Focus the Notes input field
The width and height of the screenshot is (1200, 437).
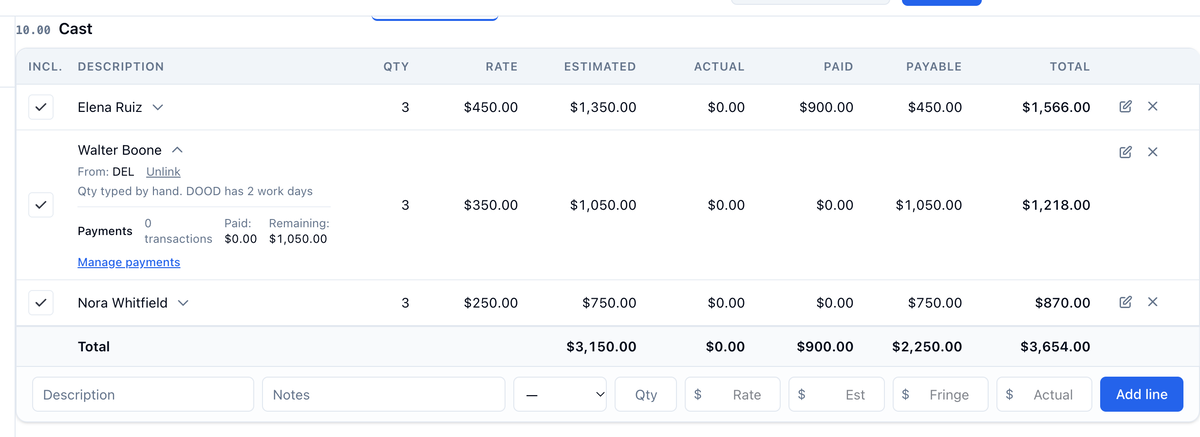point(384,394)
